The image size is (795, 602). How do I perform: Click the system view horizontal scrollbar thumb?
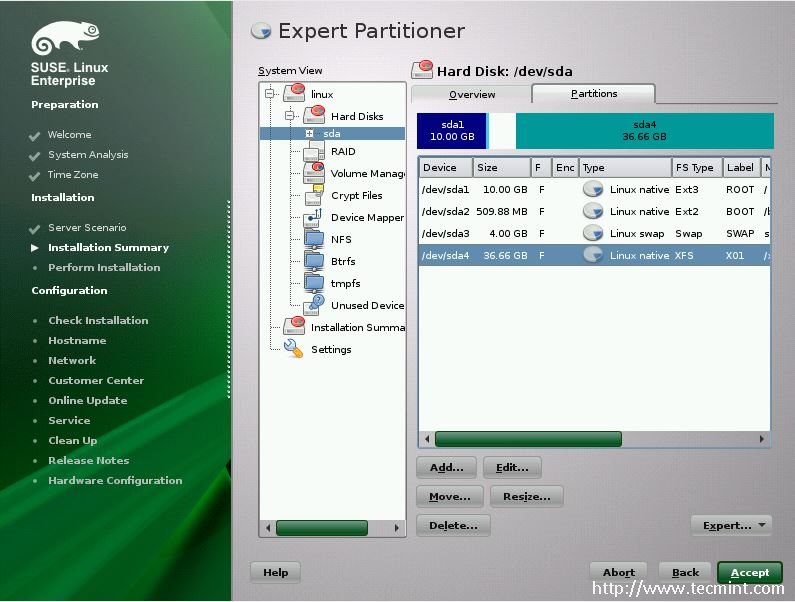pos(322,528)
